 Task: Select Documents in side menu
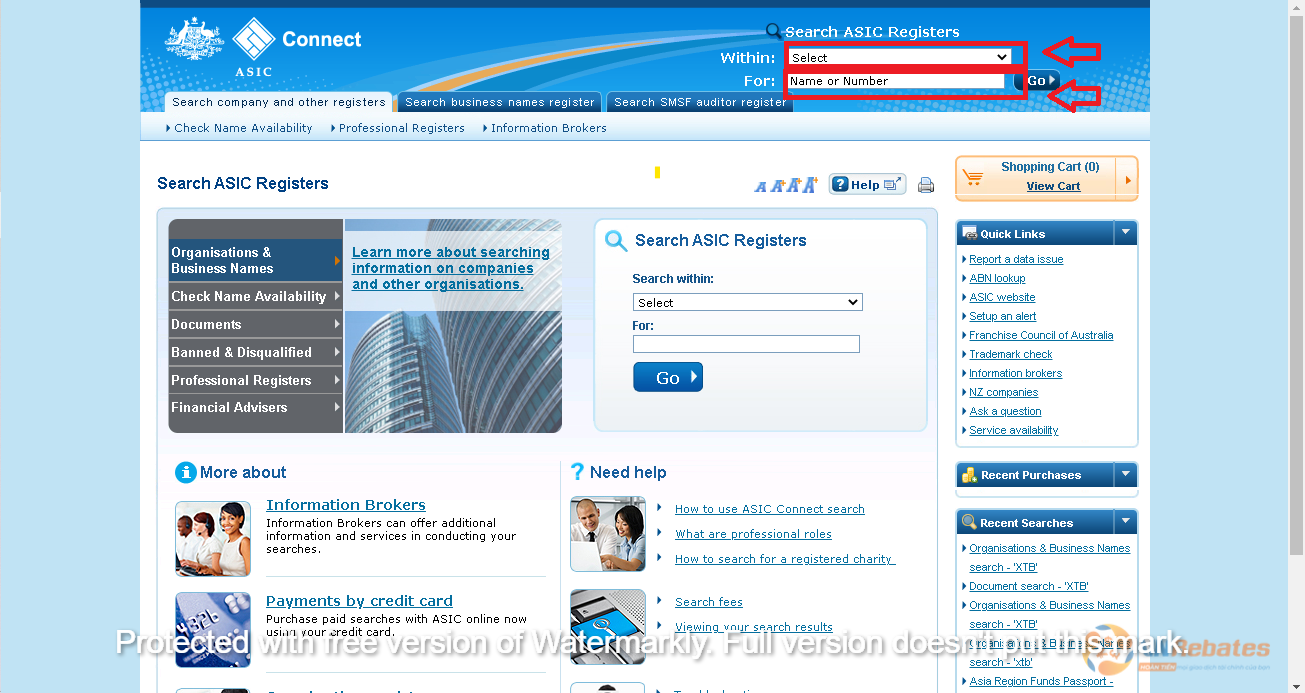pyautogui.click(x=256, y=324)
